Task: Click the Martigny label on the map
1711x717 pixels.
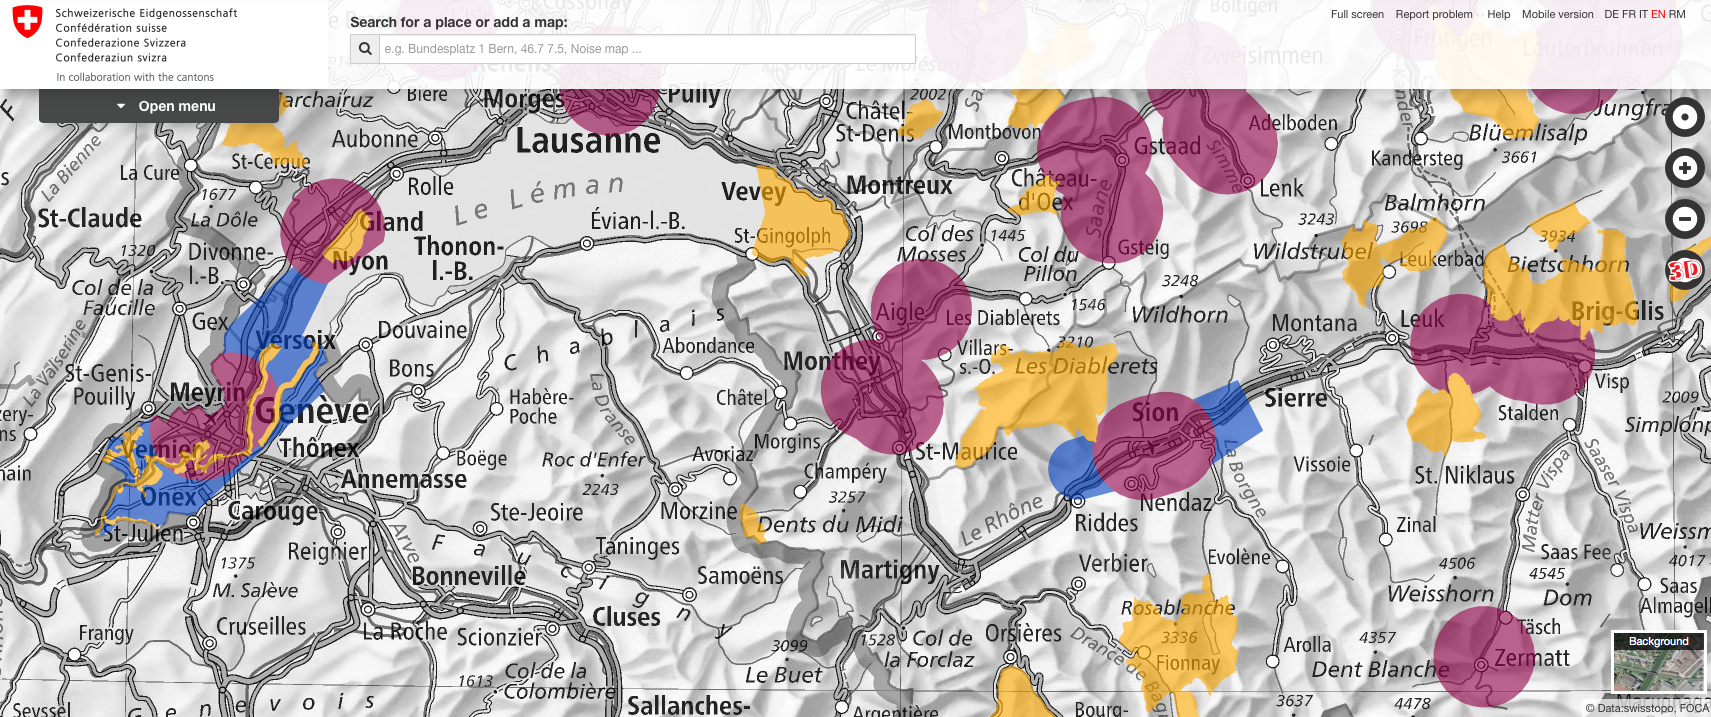Action: tap(889, 570)
